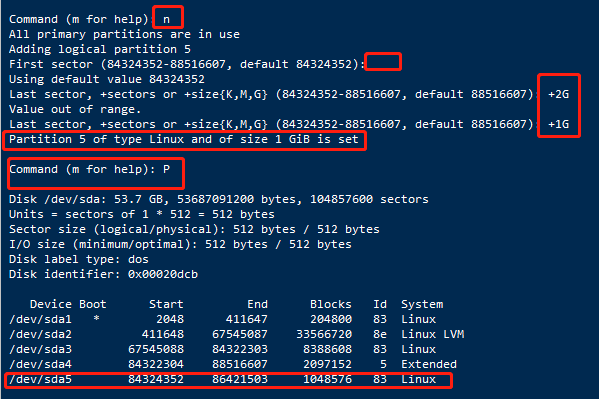The width and height of the screenshot is (599, 399).
Task: Click the '67545088' start sector value
Action: 156,349
